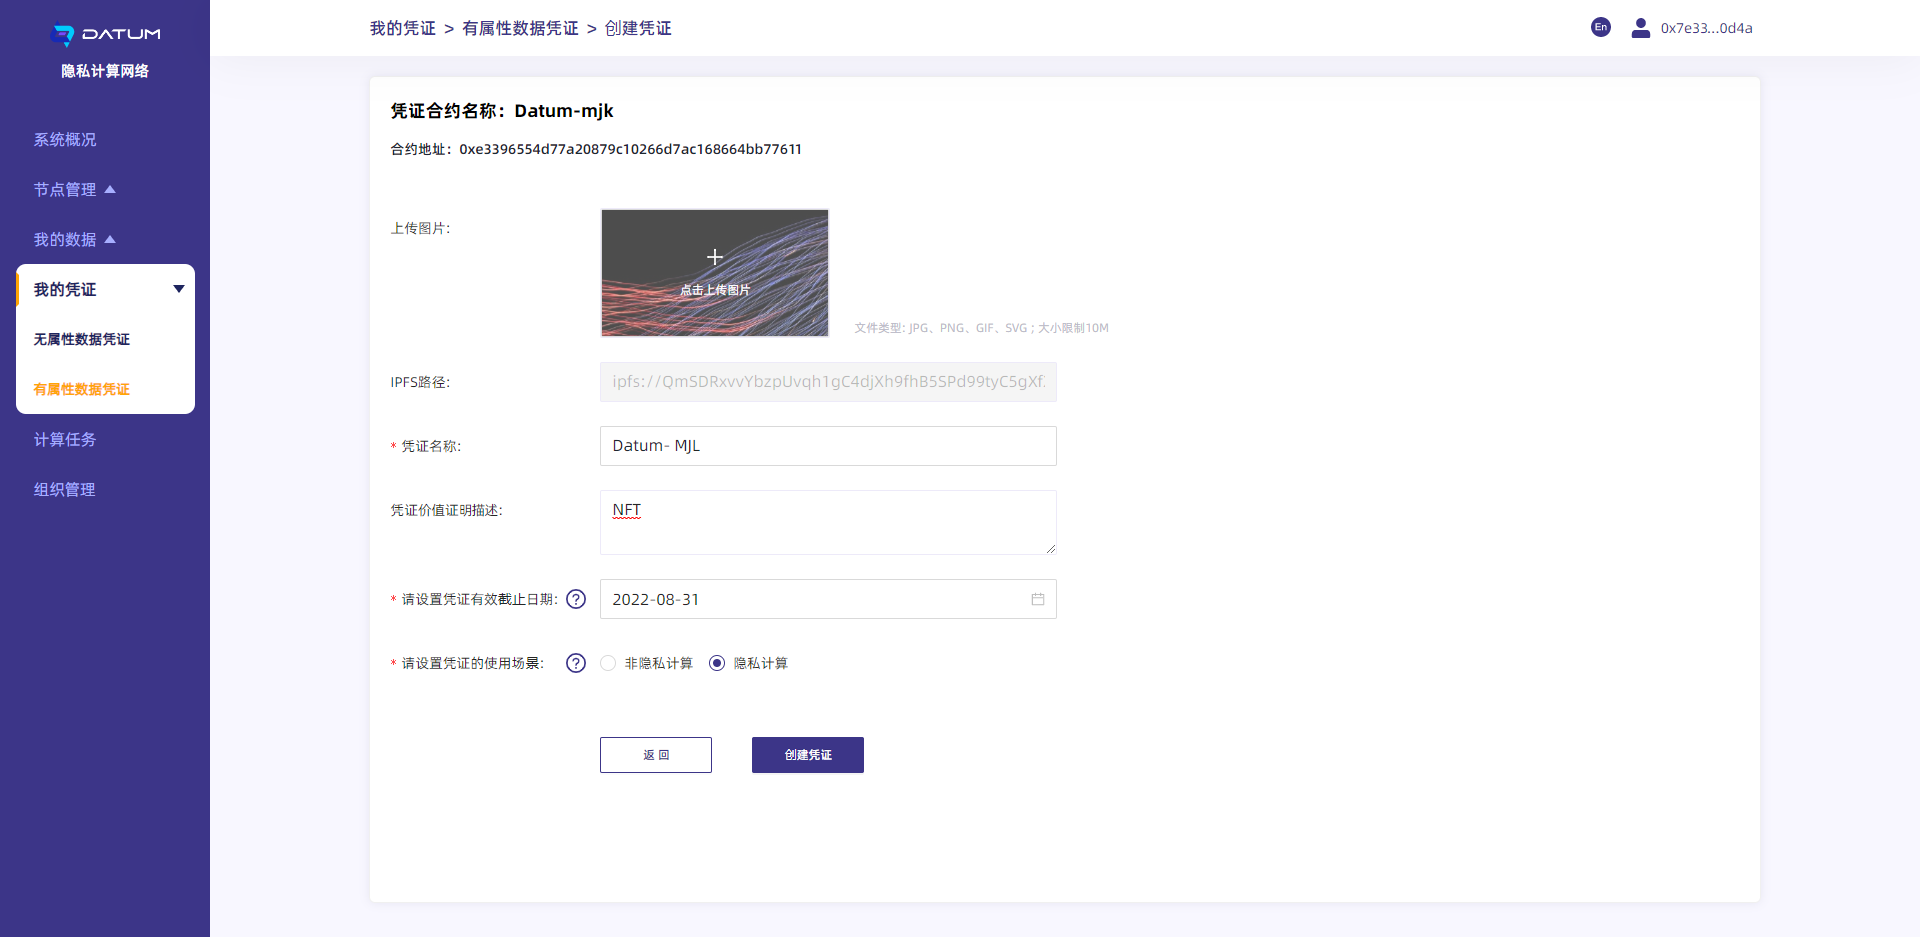This screenshot has width=1920, height=937.
Task: Select the 隐私计算 radio option
Action: 717,663
